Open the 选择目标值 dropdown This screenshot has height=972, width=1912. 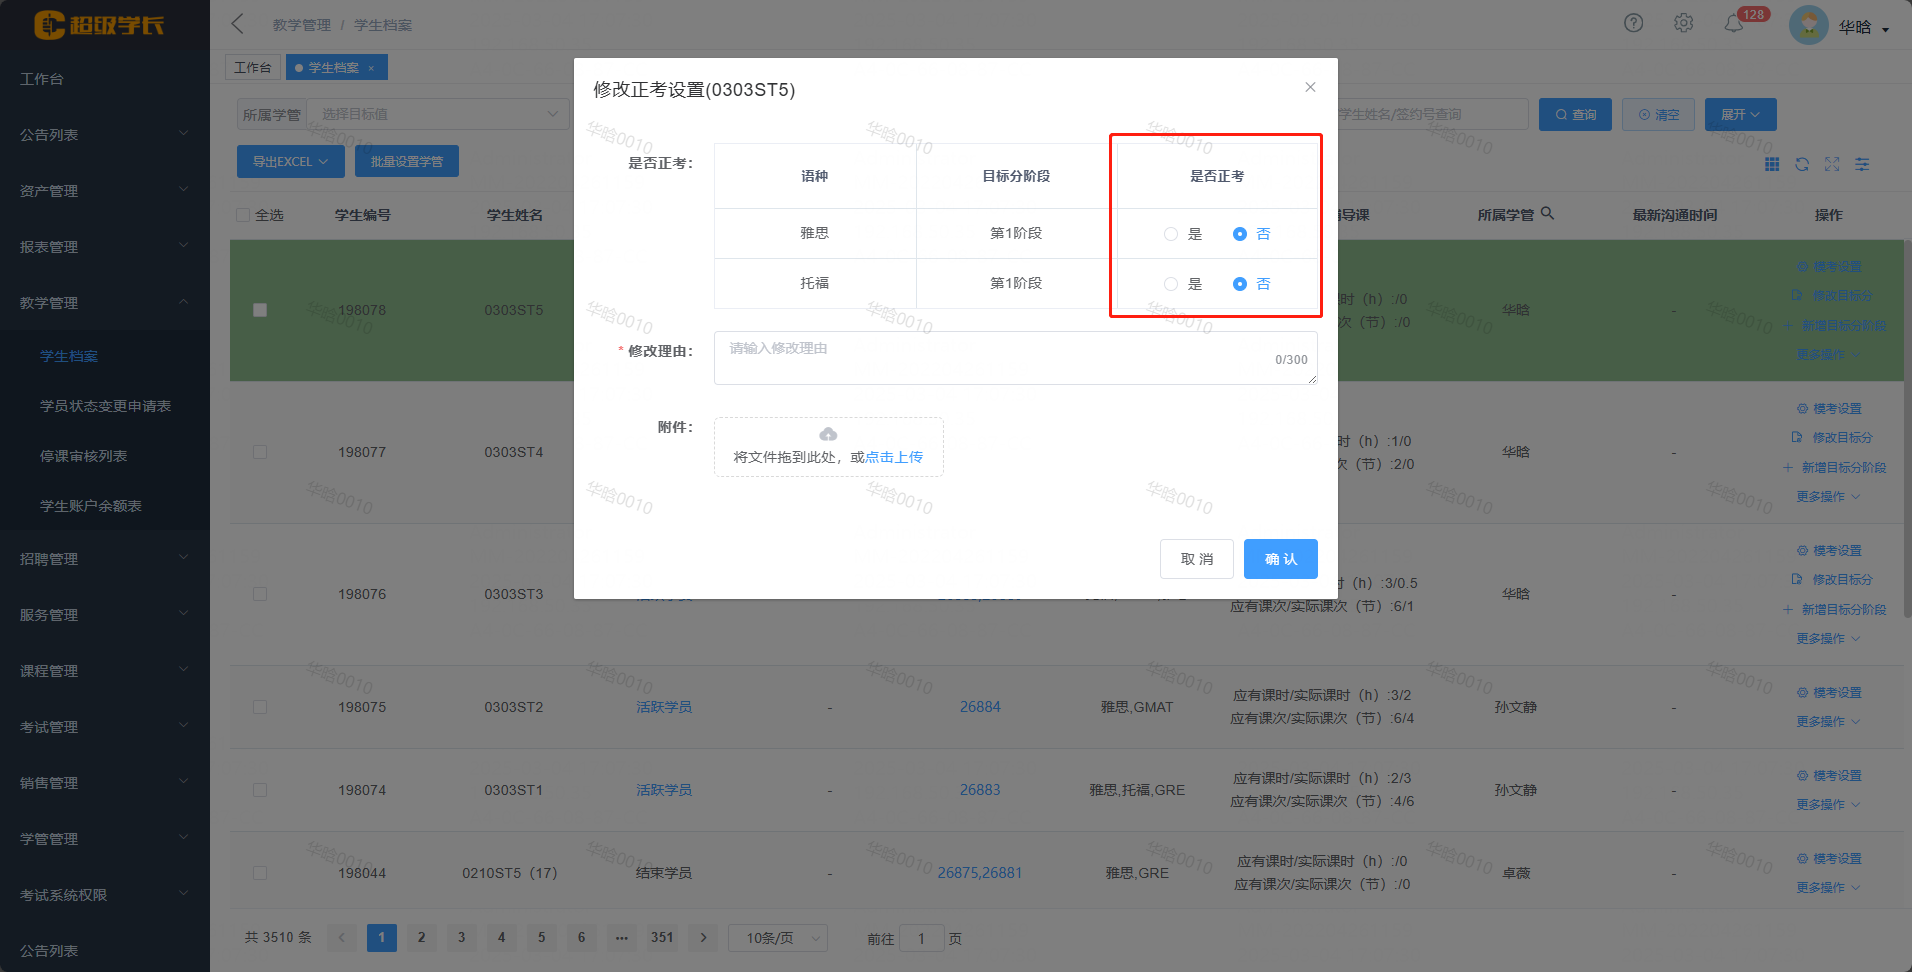click(438, 113)
